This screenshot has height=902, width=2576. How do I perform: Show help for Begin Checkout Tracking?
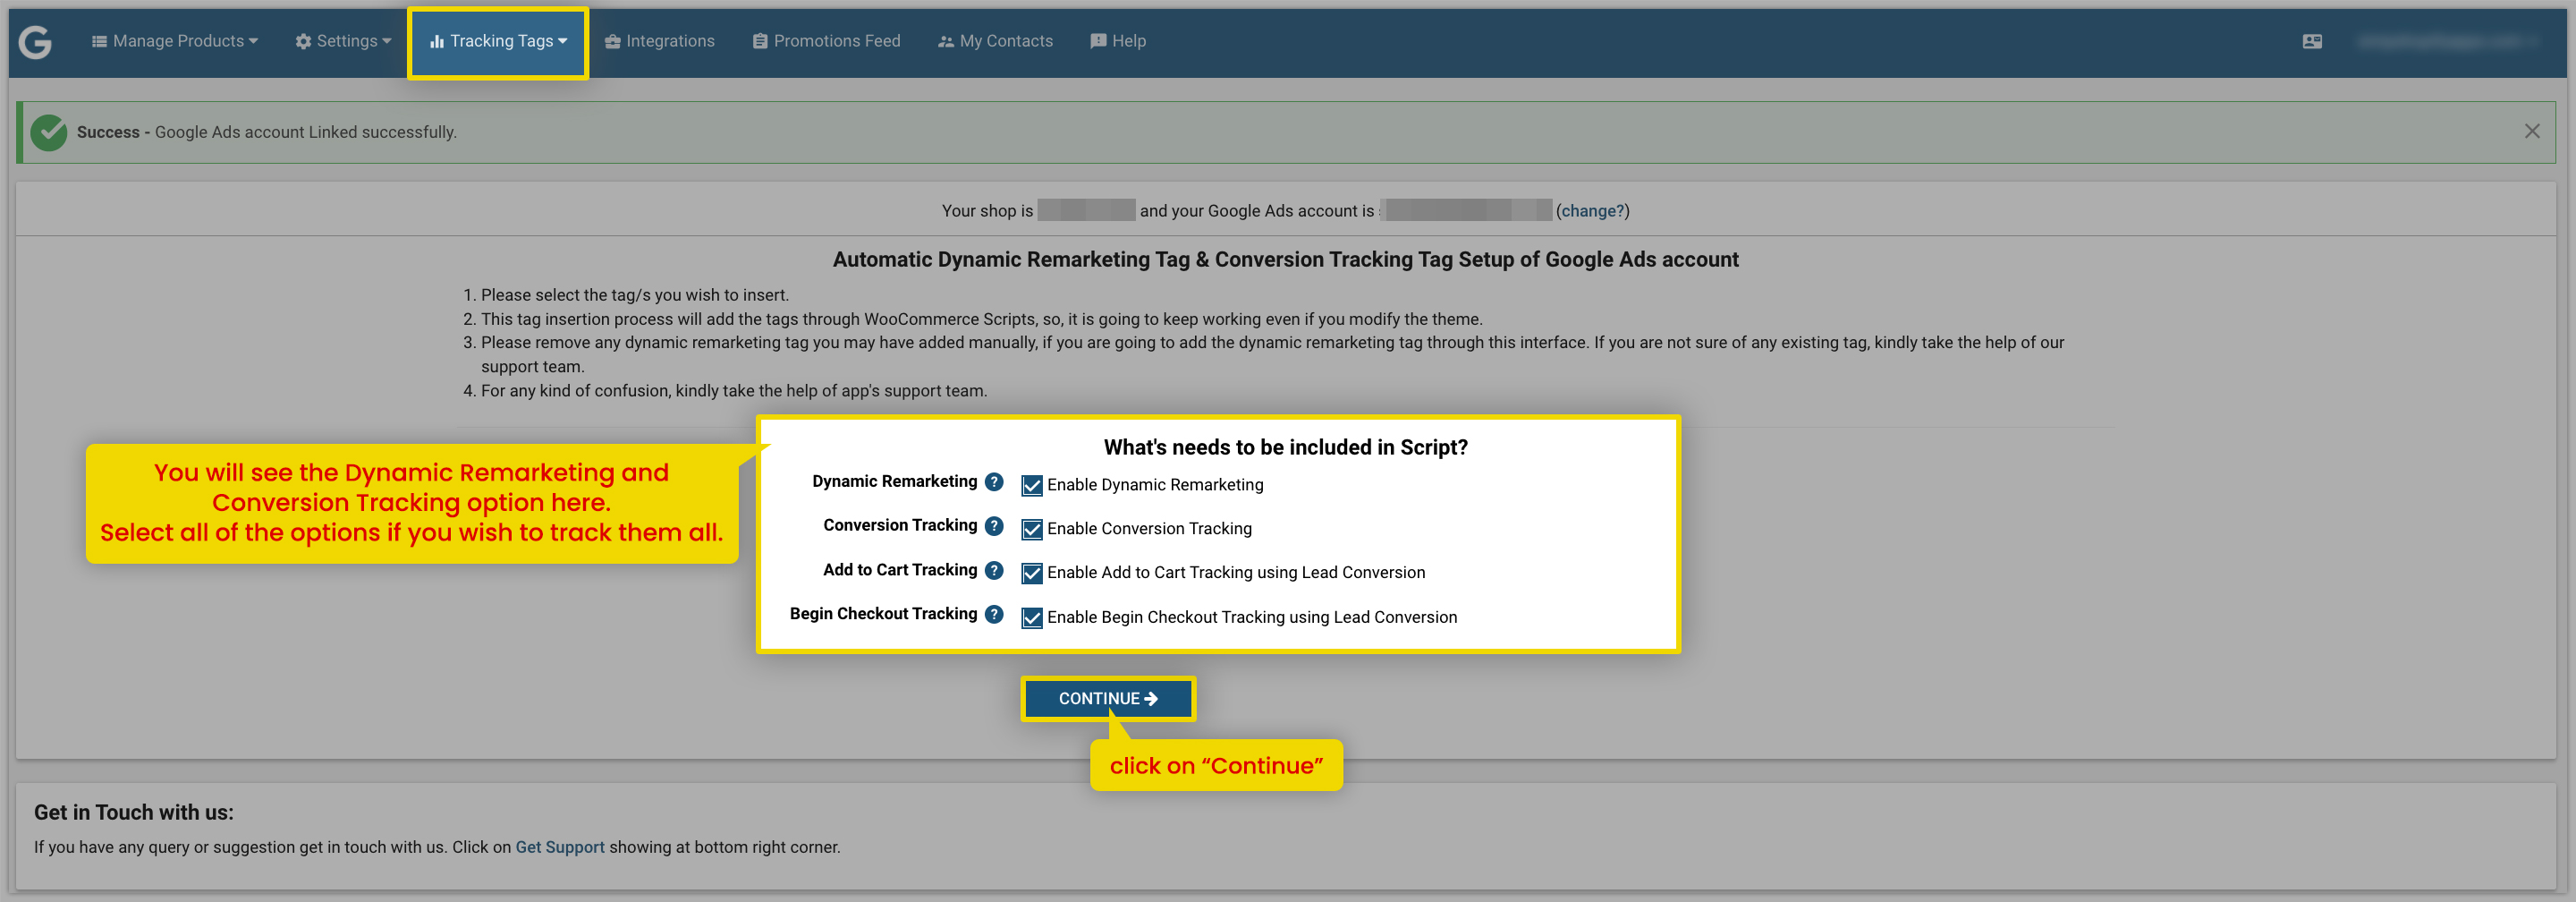point(994,614)
